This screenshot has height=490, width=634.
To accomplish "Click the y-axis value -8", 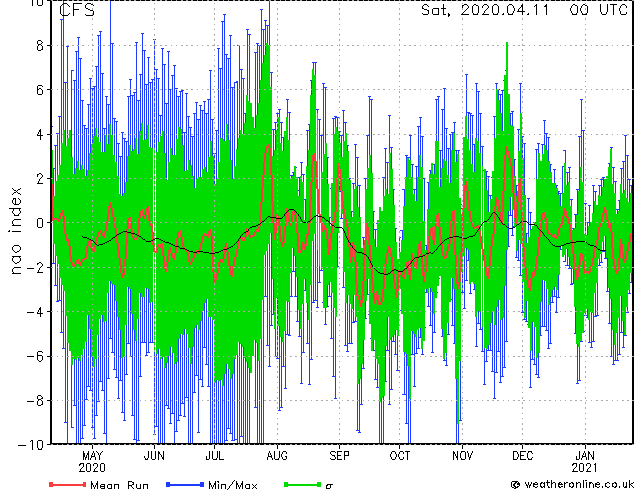I will click(35, 401).
